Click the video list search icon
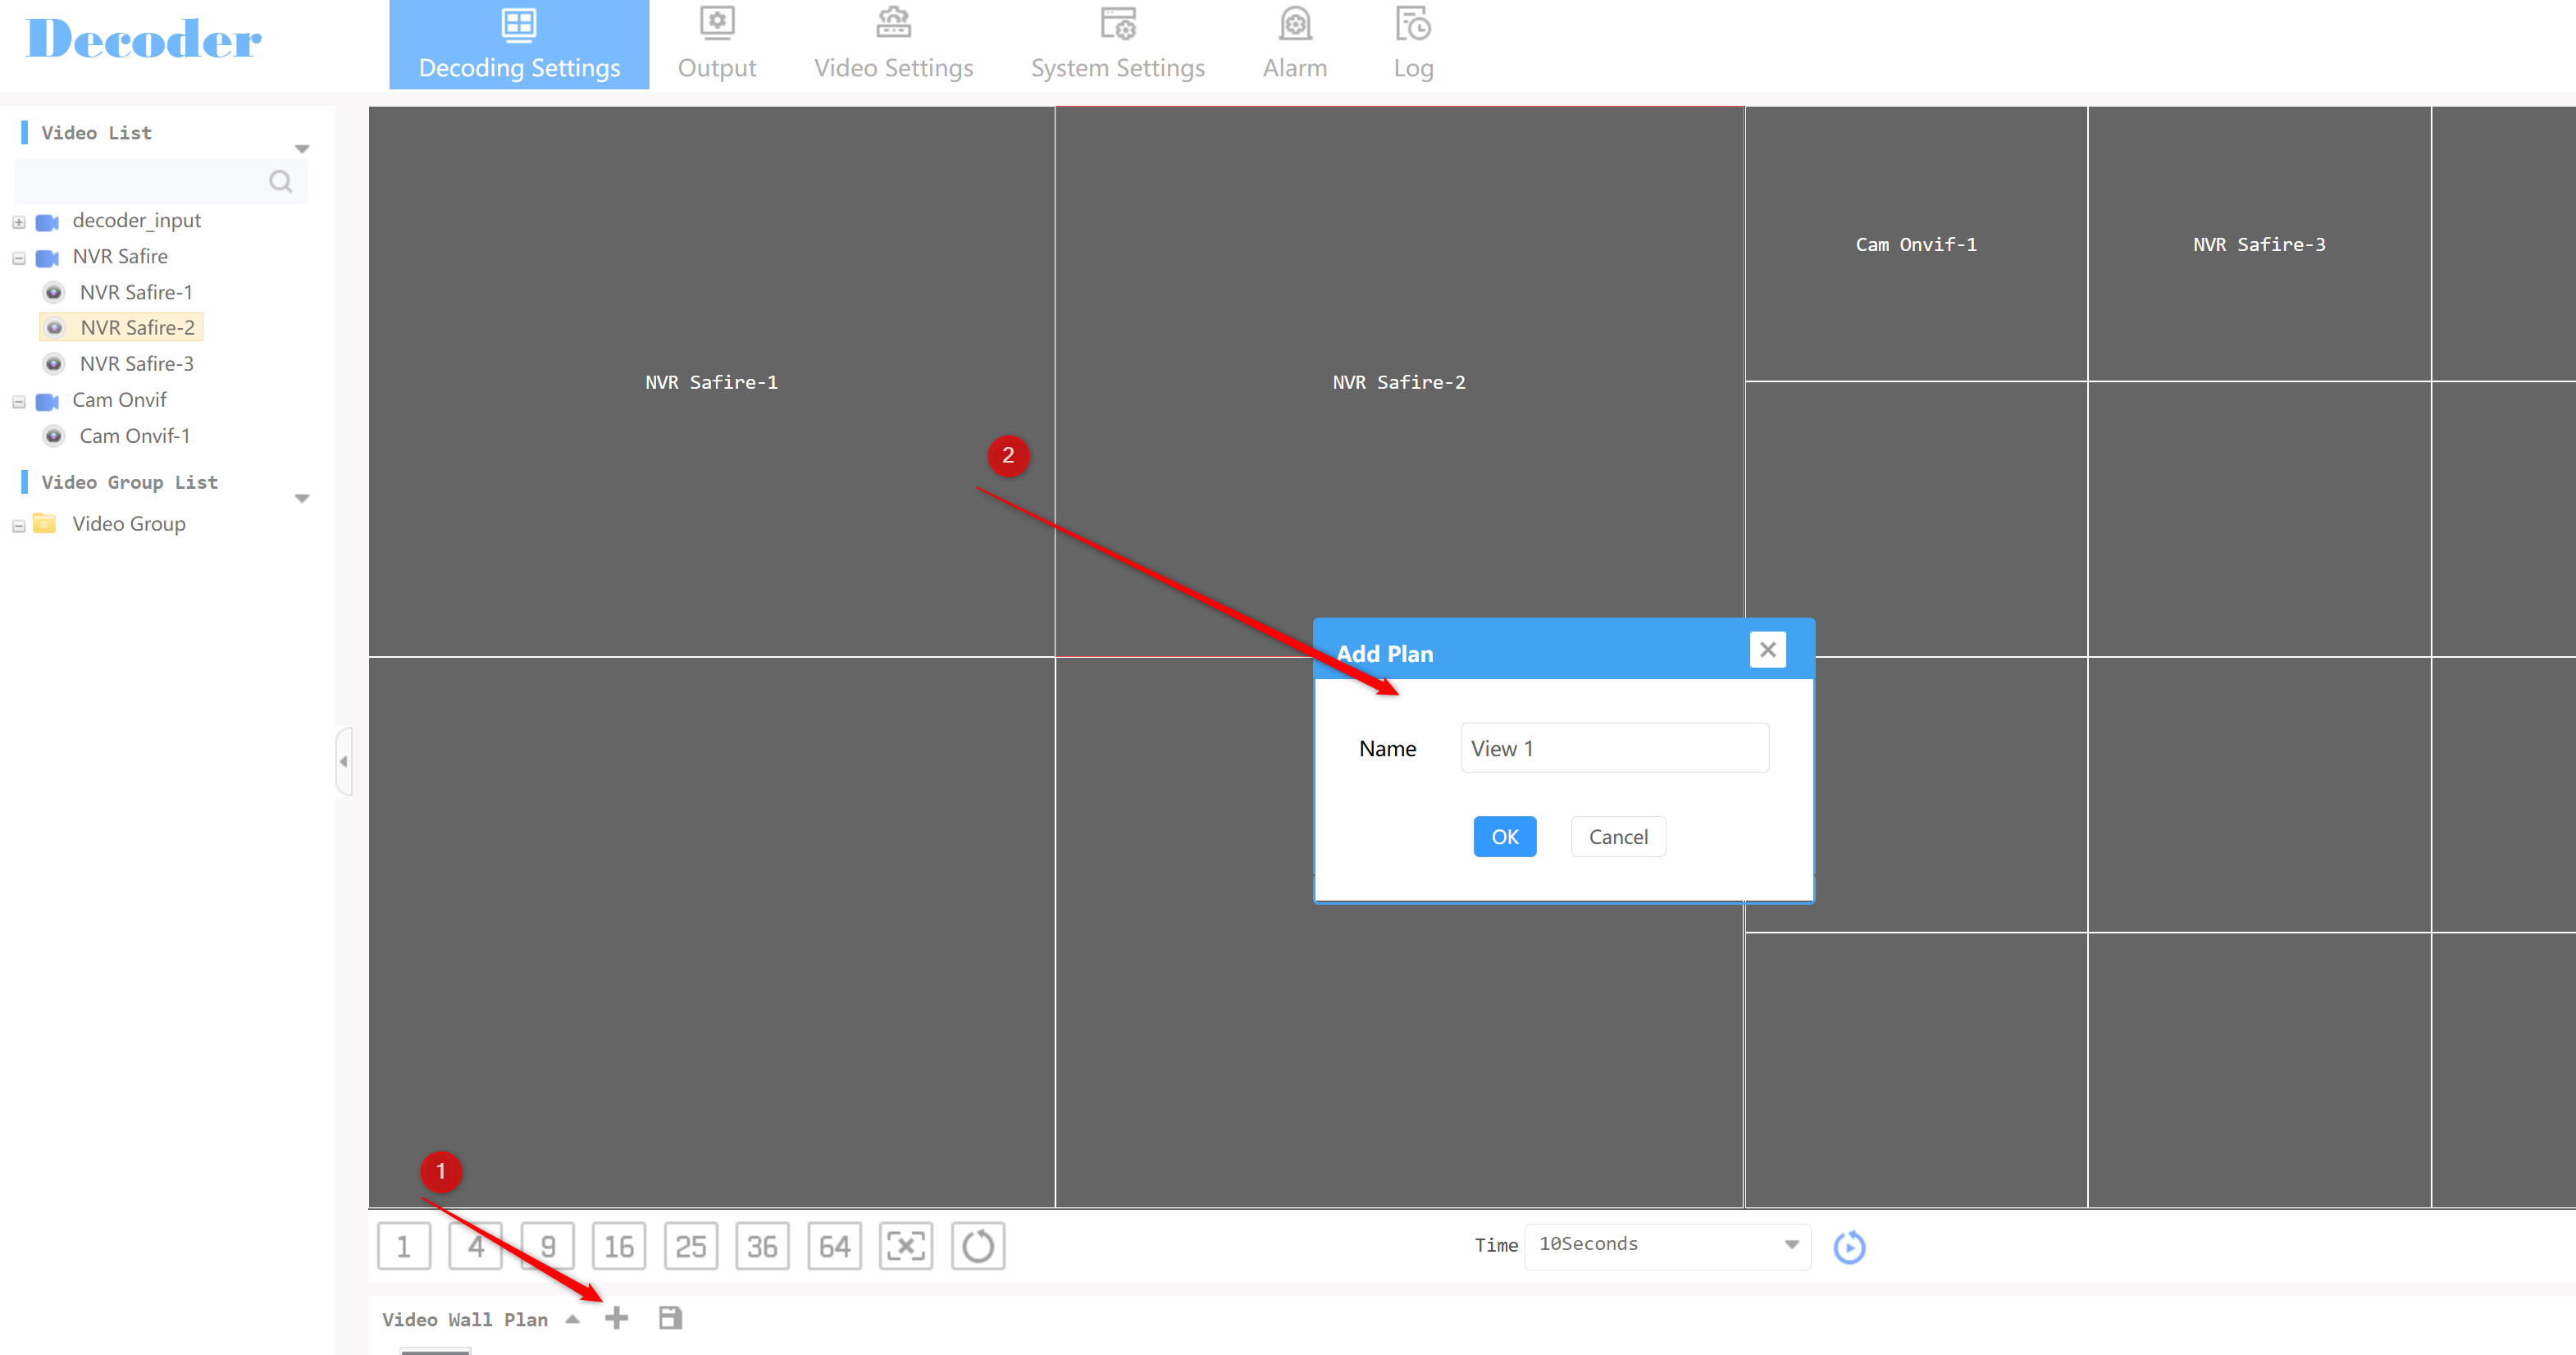Image resolution: width=2576 pixels, height=1355 pixels. pos(281,181)
